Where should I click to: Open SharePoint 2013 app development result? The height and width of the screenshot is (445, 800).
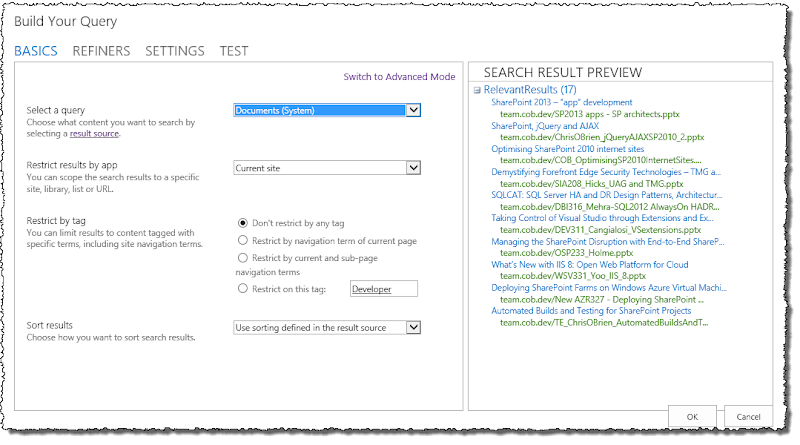pos(562,102)
